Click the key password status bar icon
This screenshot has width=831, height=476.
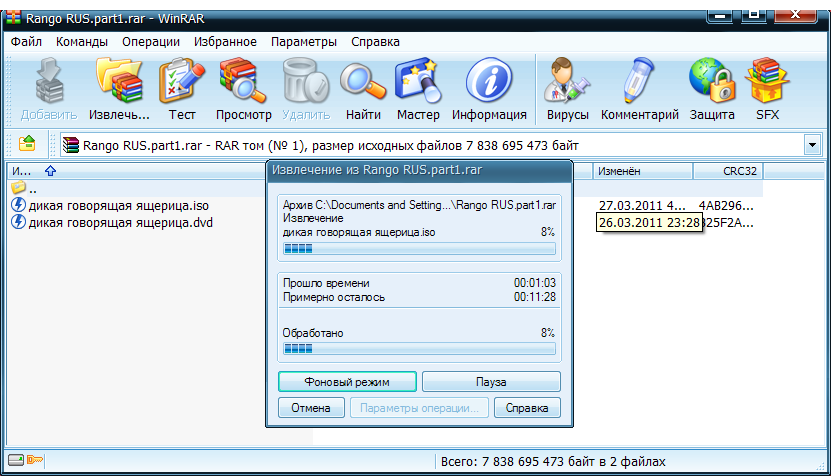(34, 460)
